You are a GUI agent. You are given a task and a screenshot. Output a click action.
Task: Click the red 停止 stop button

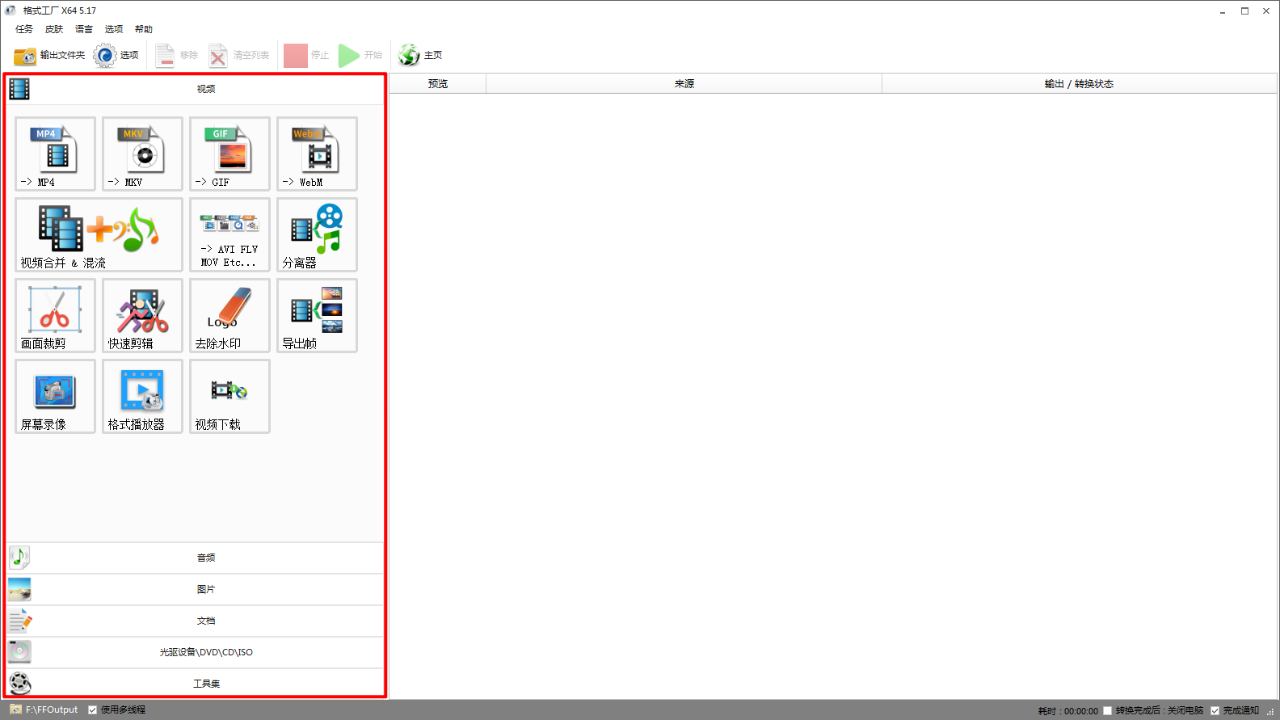point(306,56)
